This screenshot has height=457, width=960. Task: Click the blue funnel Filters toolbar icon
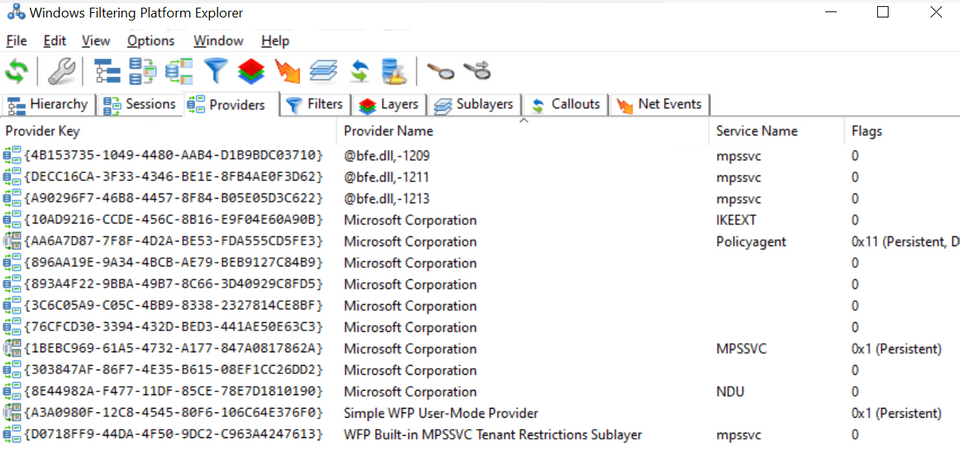(x=216, y=72)
